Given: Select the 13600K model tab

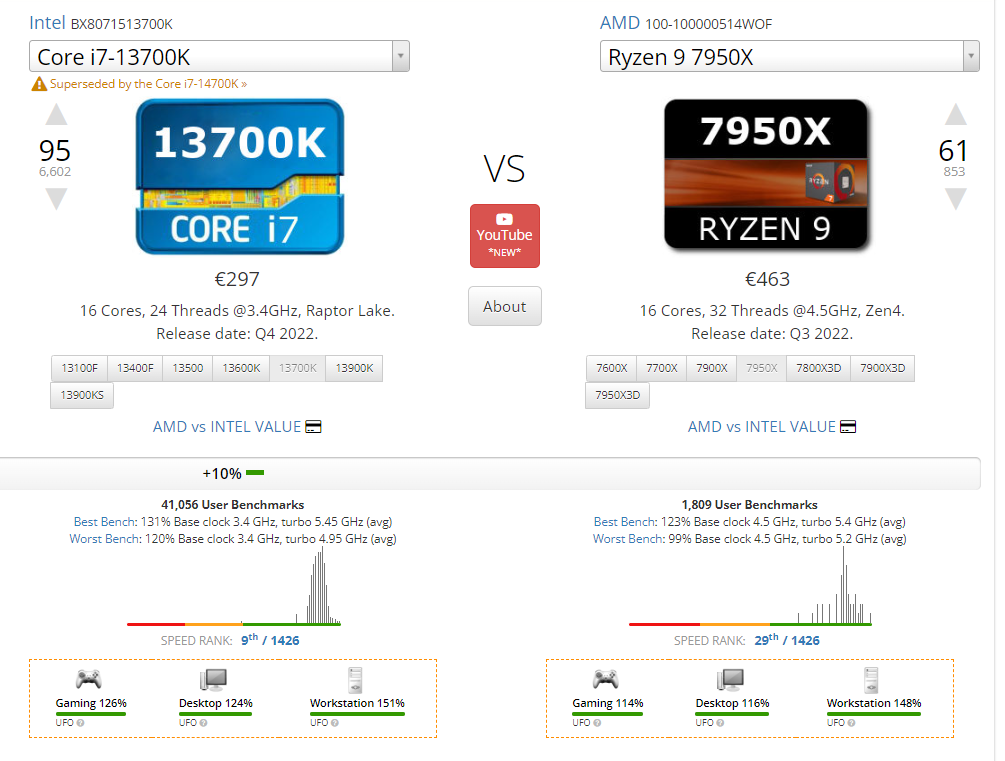Looking at the screenshot, I should pyautogui.click(x=242, y=368).
